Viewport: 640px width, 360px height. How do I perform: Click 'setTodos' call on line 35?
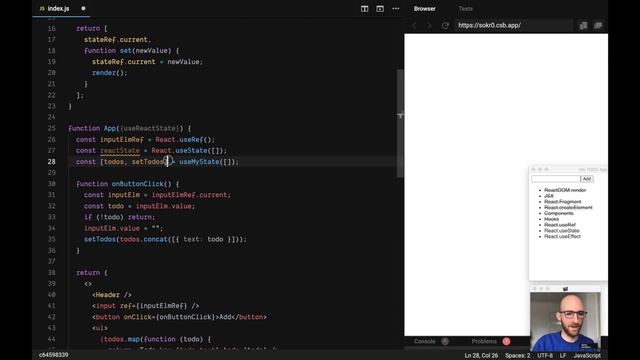(x=100, y=240)
